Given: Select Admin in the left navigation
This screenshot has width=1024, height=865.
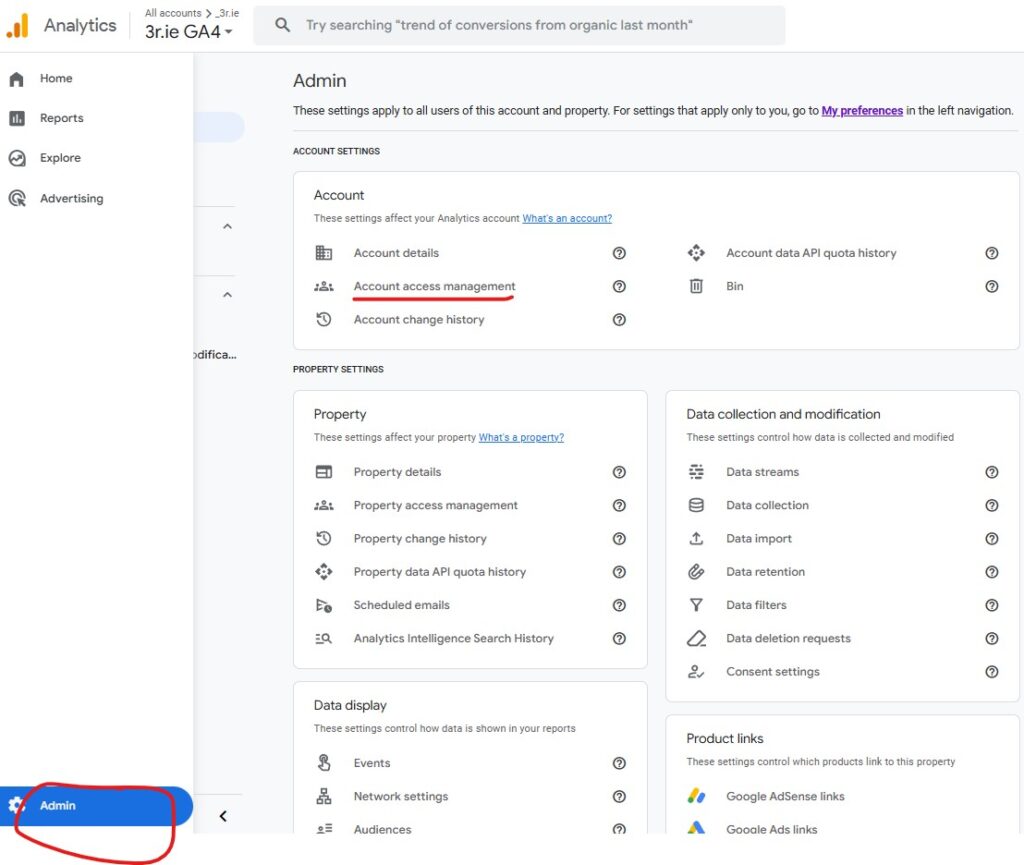Looking at the screenshot, I should [x=57, y=806].
